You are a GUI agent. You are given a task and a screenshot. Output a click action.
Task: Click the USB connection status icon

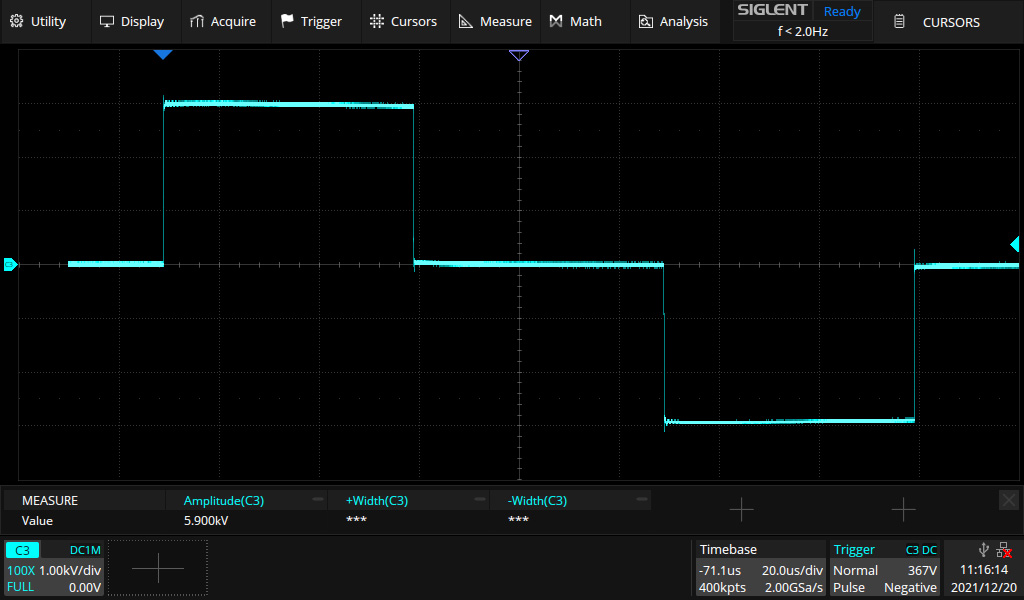(x=984, y=550)
